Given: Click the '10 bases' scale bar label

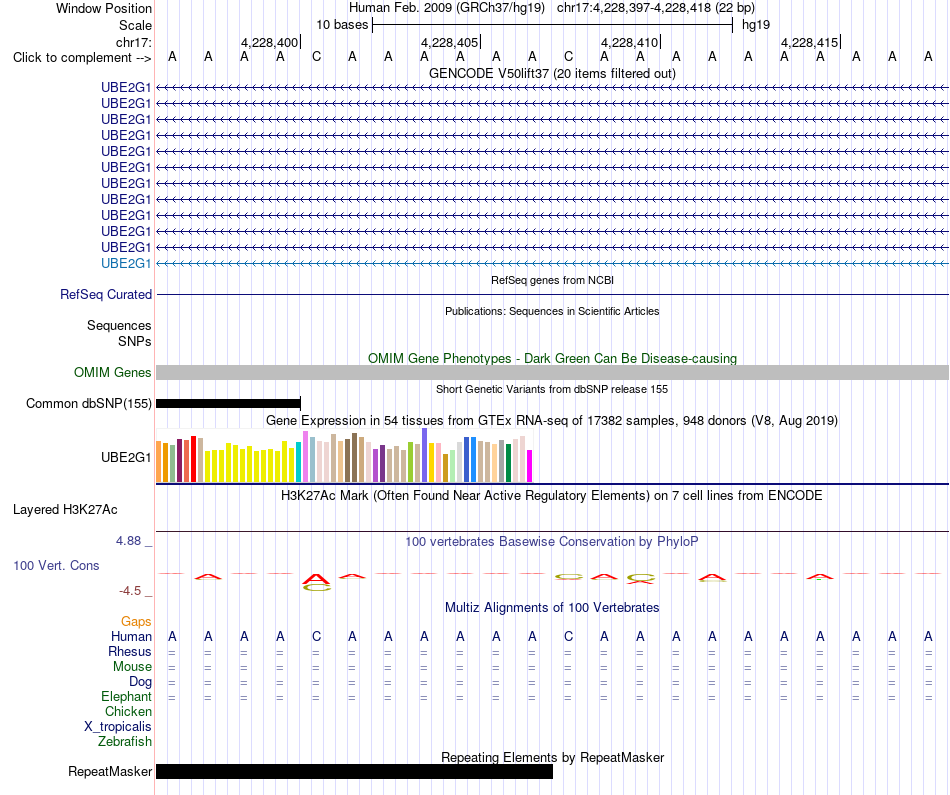Looking at the screenshot, I should click(x=342, y=25).
